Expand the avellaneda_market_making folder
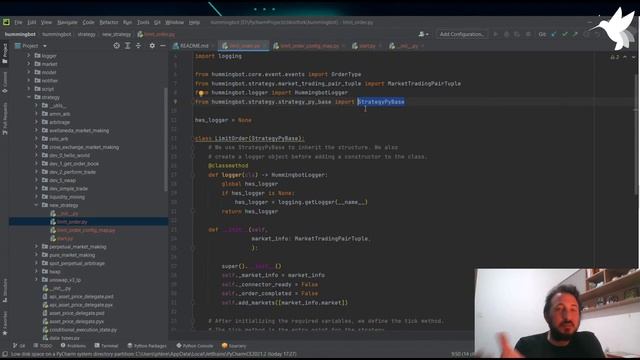The width and height of the screenshot is (640, 360). point(36,130)
